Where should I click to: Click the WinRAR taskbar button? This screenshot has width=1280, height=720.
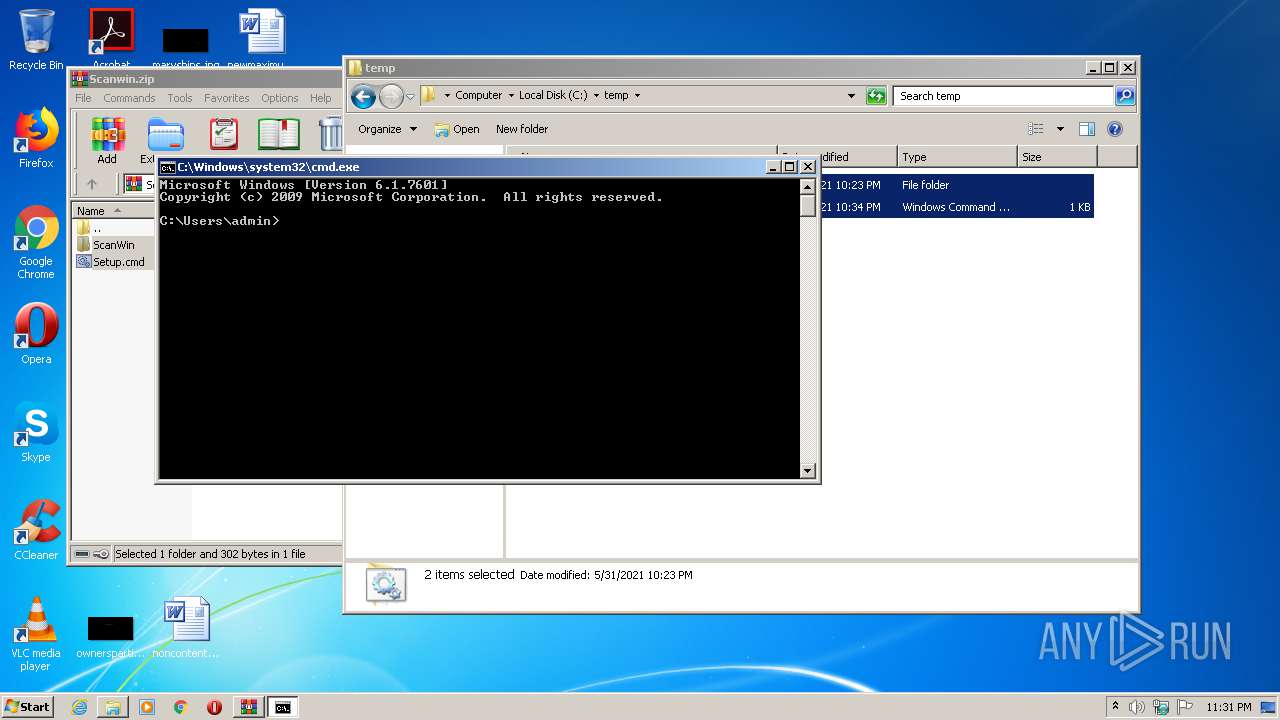[248, 707]
